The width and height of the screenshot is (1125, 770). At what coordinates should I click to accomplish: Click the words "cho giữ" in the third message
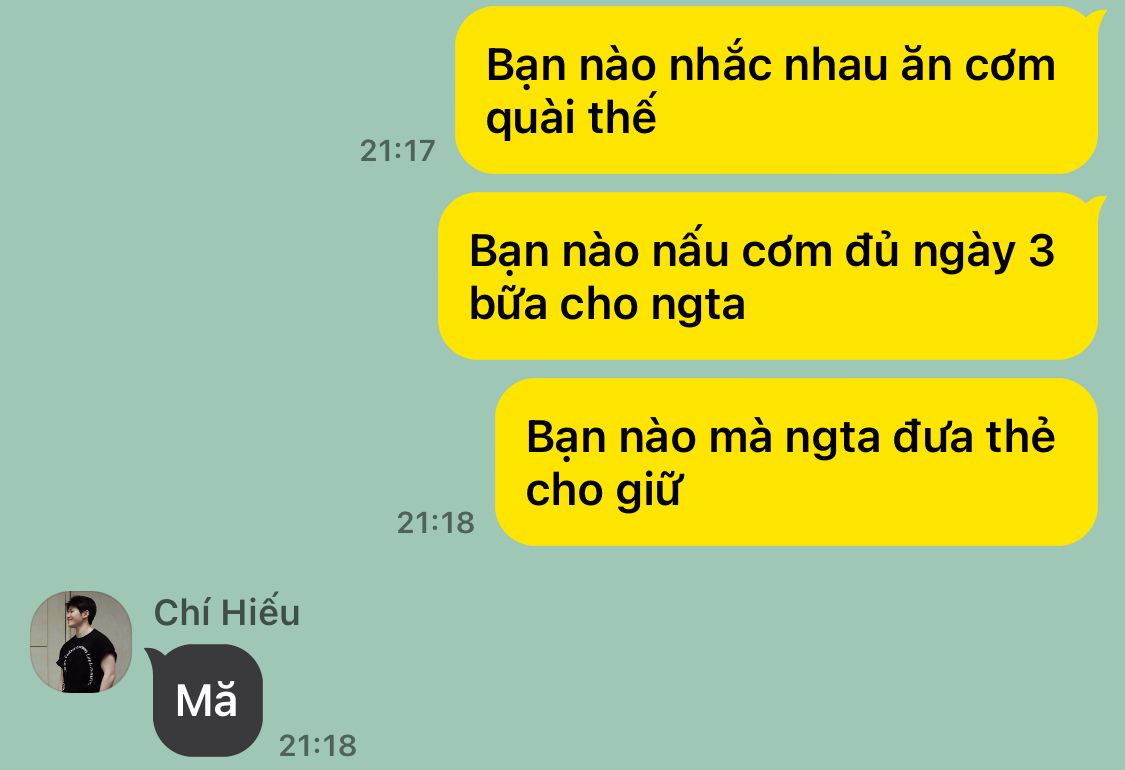603,490
